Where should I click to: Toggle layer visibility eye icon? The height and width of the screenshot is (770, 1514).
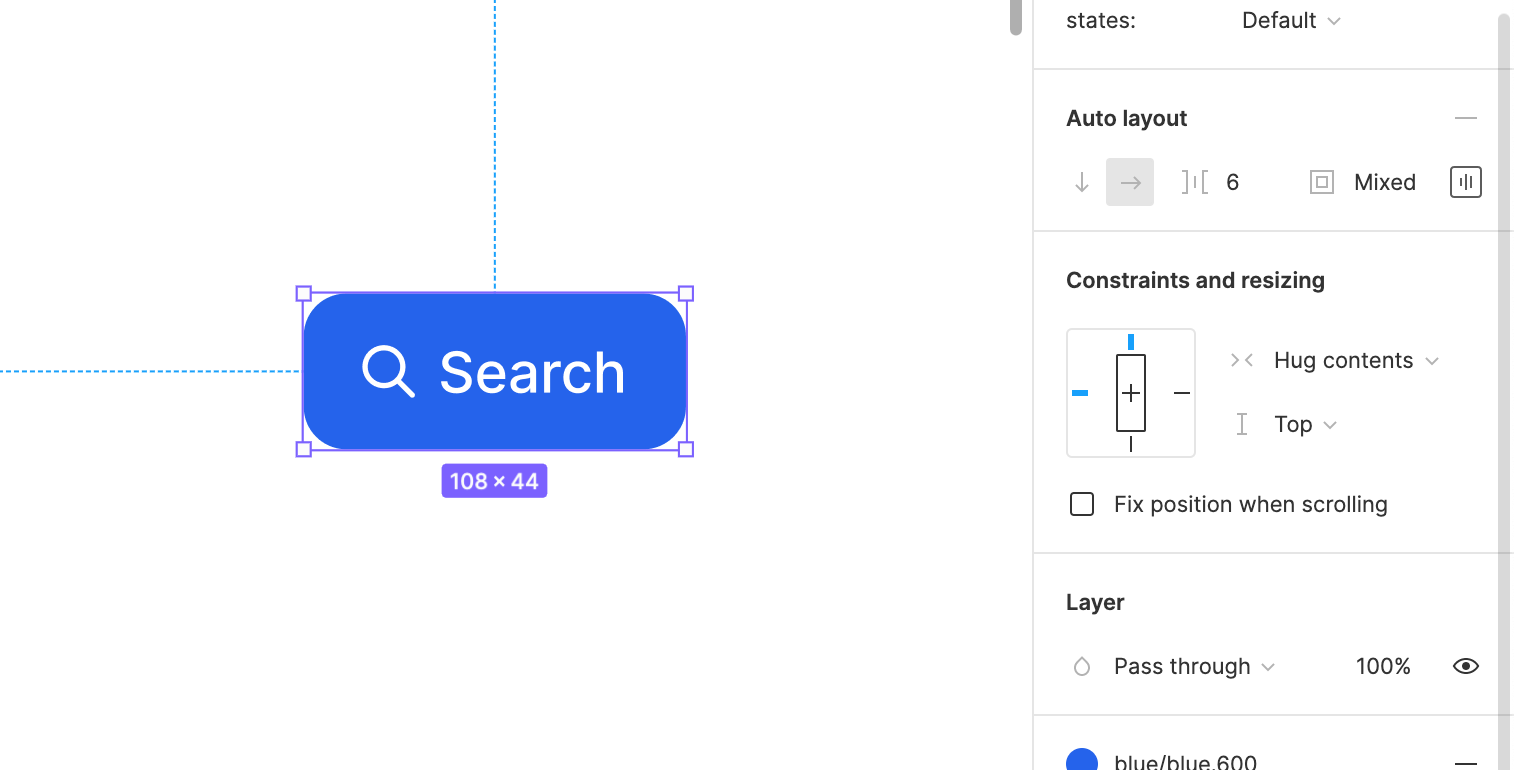(x=1466, y=666)
